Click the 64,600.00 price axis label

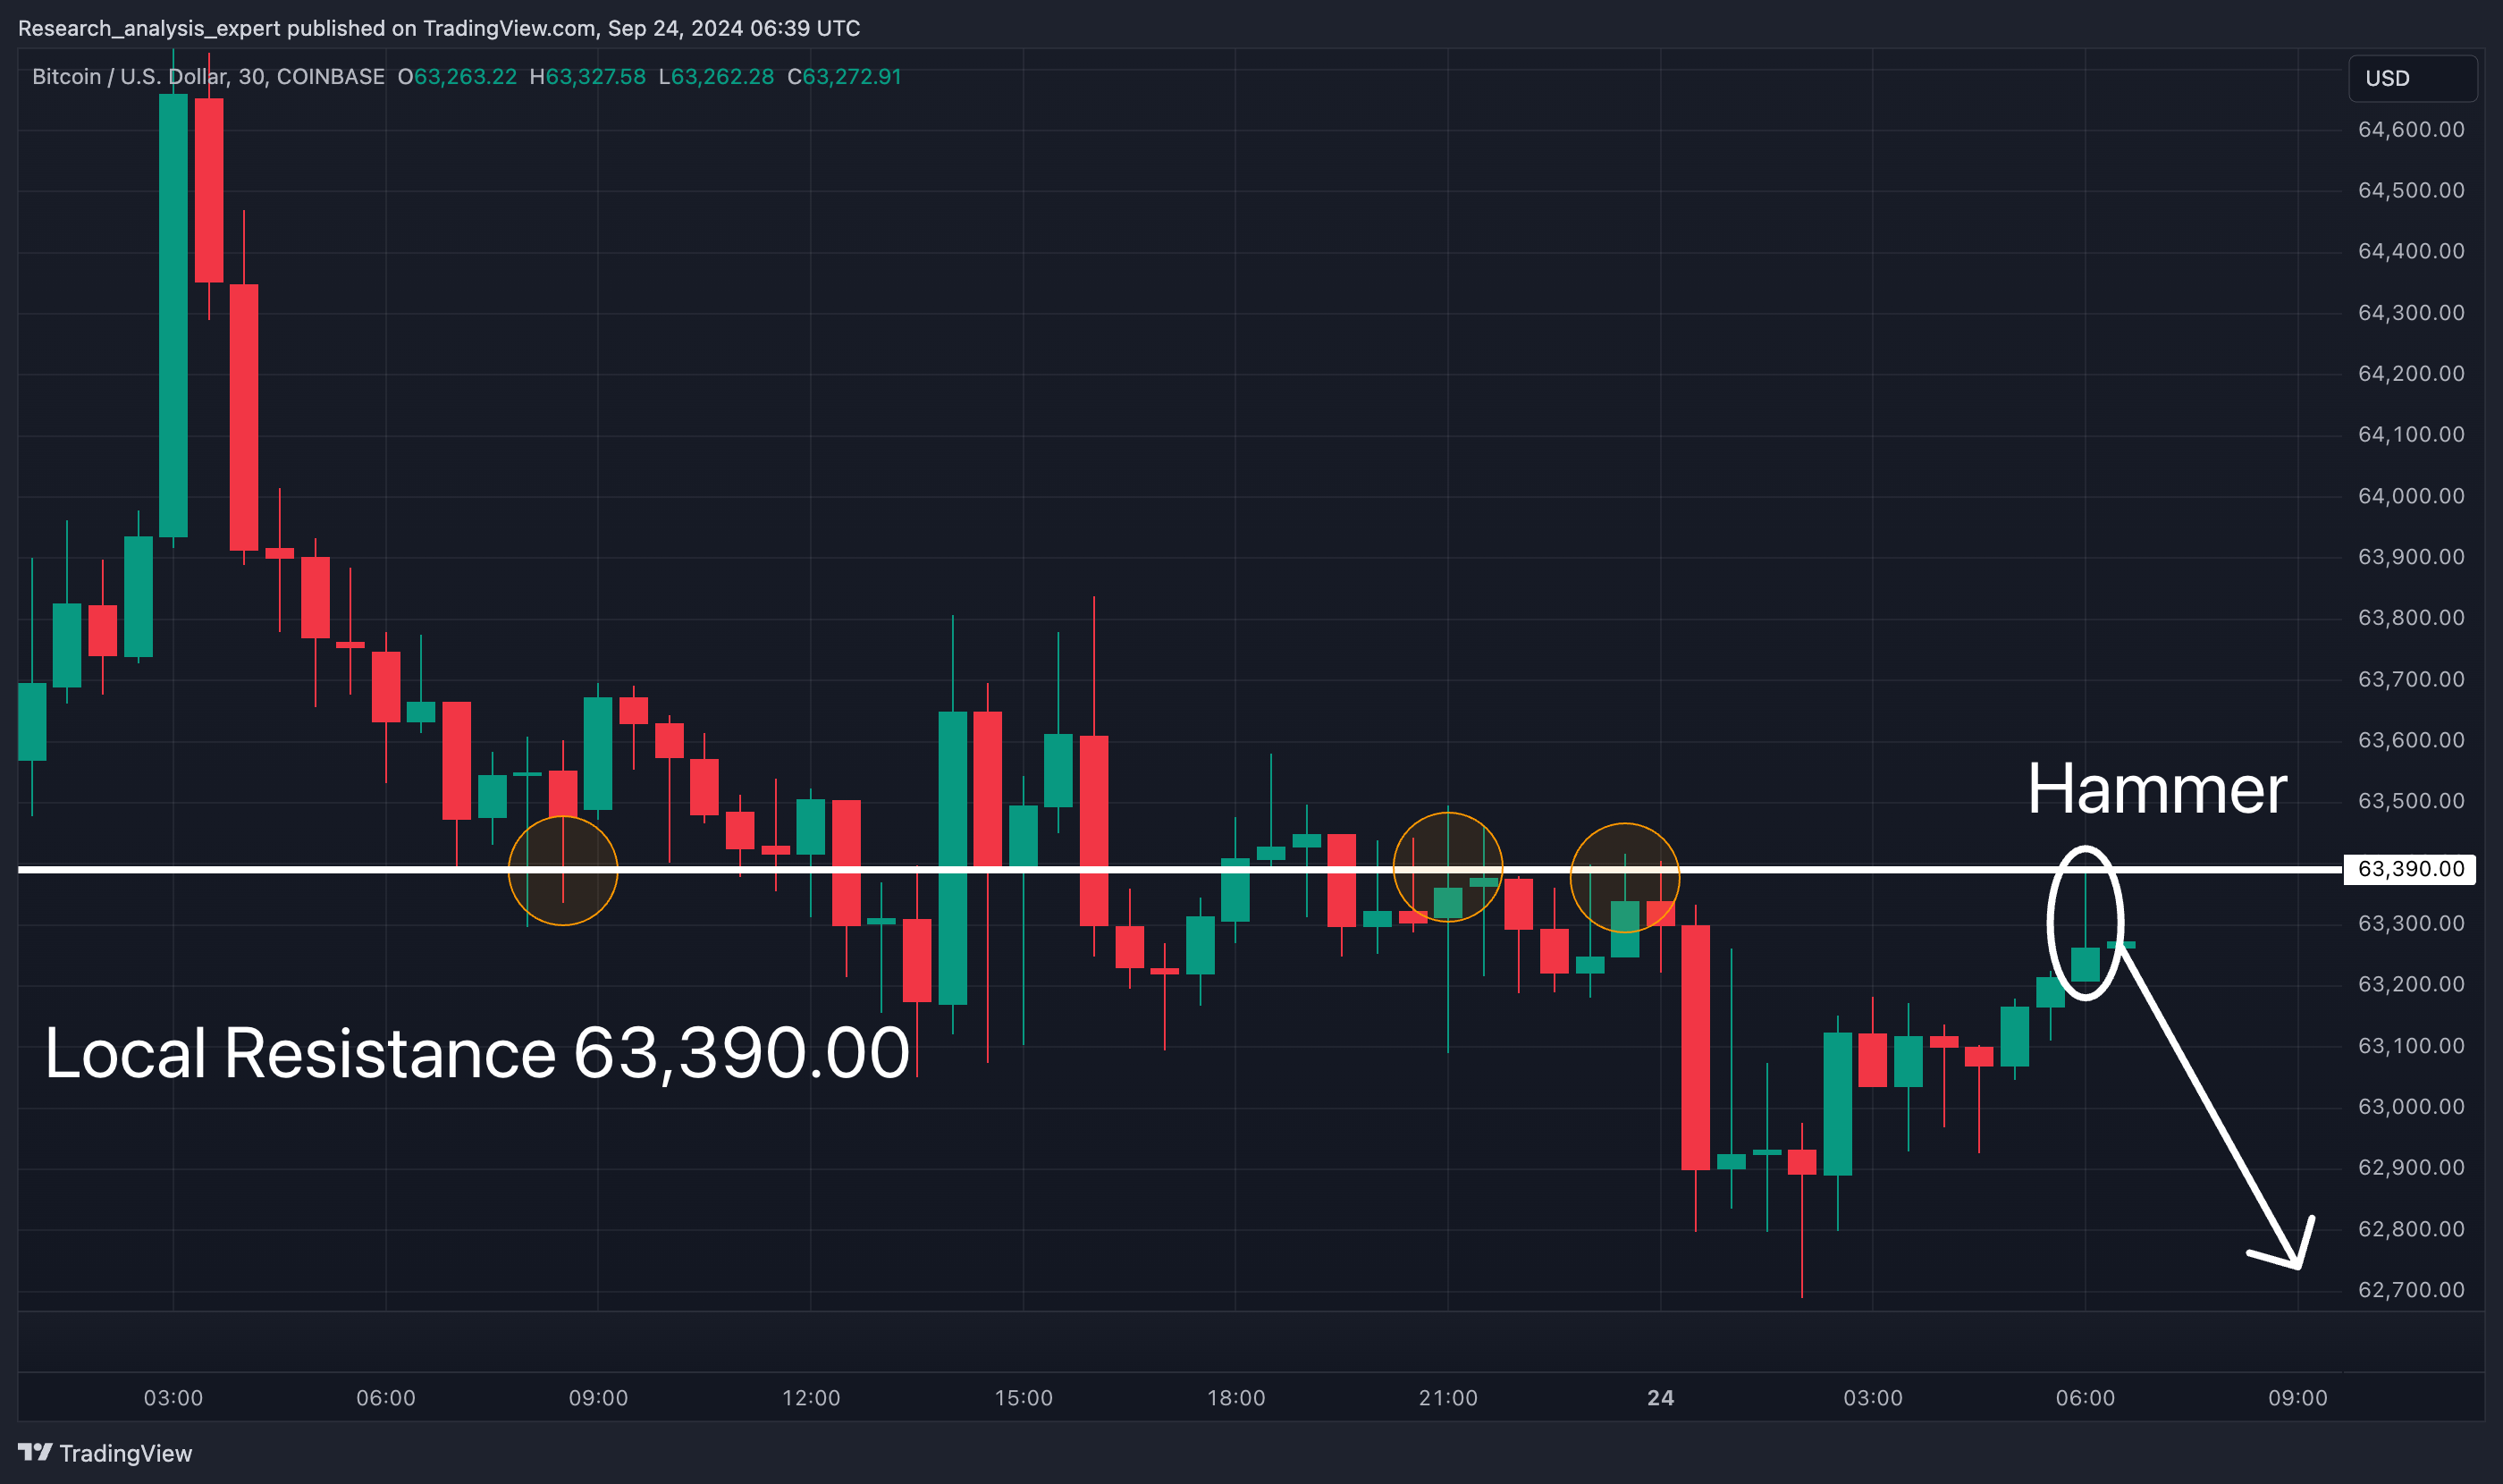tap(2410, 129)
